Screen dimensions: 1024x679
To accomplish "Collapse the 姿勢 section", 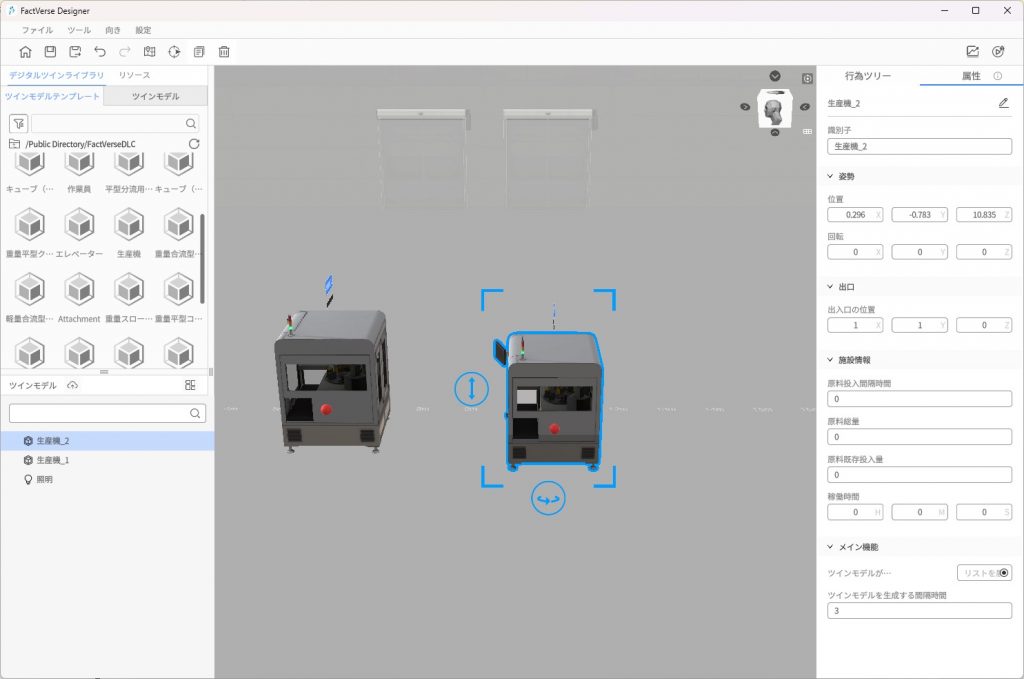I will (x=830, y=176).
